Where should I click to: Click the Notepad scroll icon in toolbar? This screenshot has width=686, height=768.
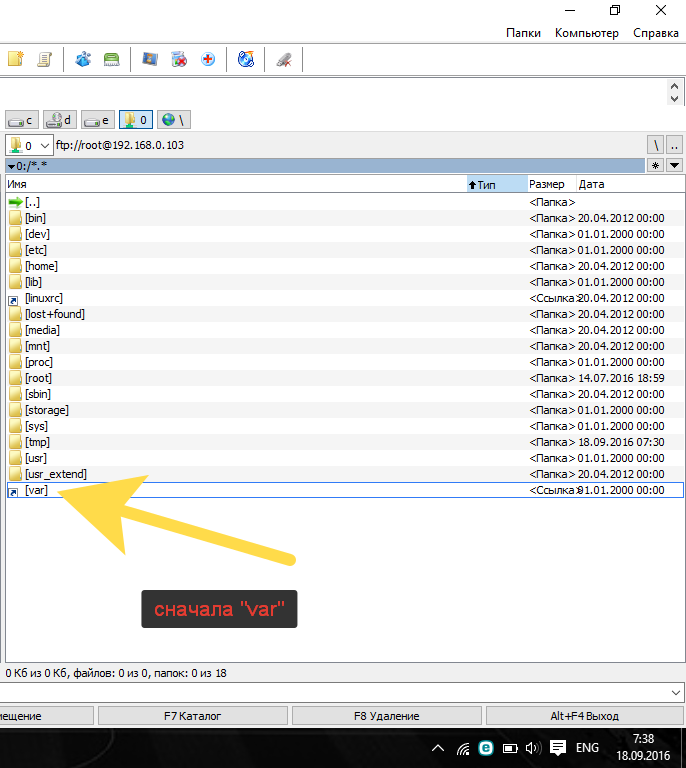(x=44, y=60)
